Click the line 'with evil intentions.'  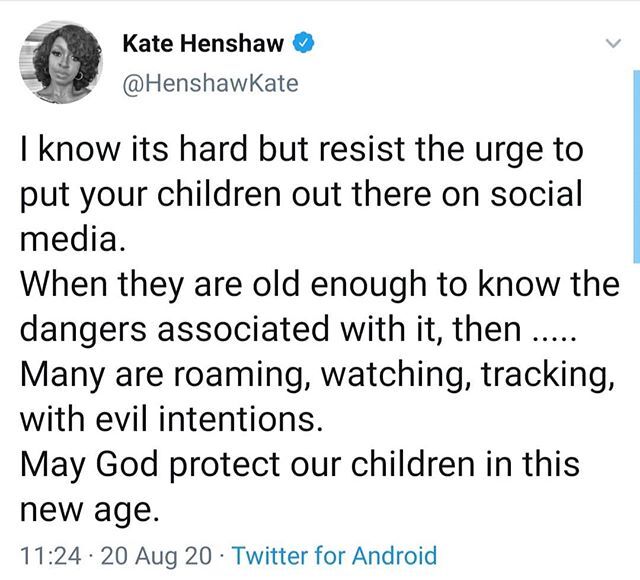point(171,419)
